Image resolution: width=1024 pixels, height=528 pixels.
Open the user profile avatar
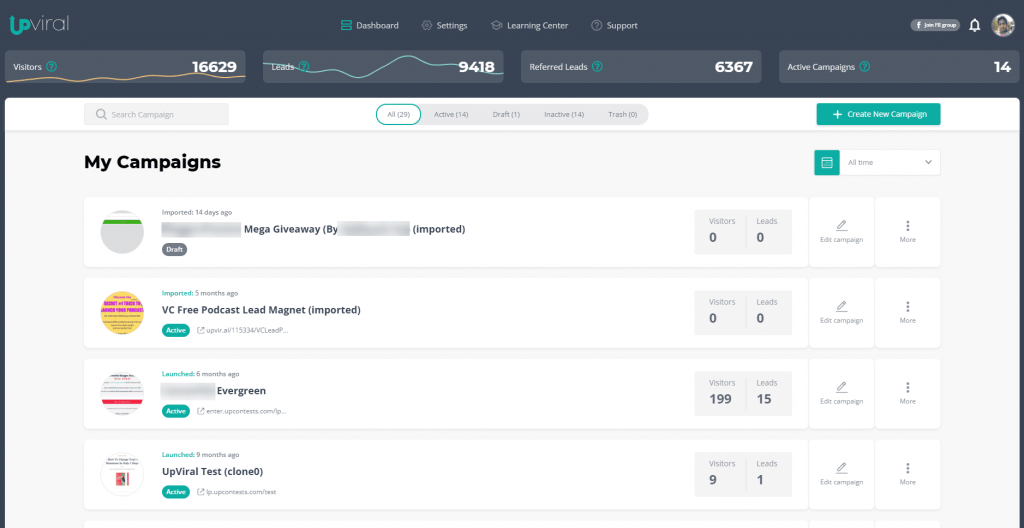(1002, 25)
